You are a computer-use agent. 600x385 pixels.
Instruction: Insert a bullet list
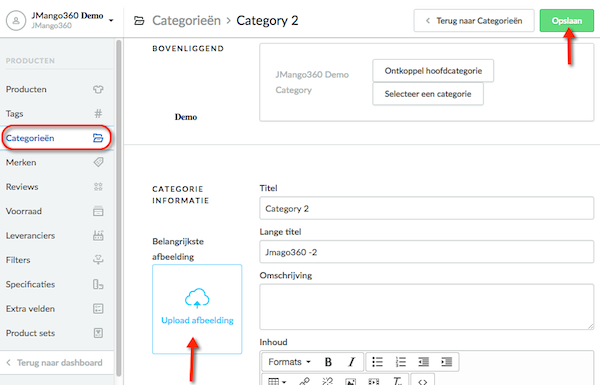pyautogui.click(x=377, y=362)
